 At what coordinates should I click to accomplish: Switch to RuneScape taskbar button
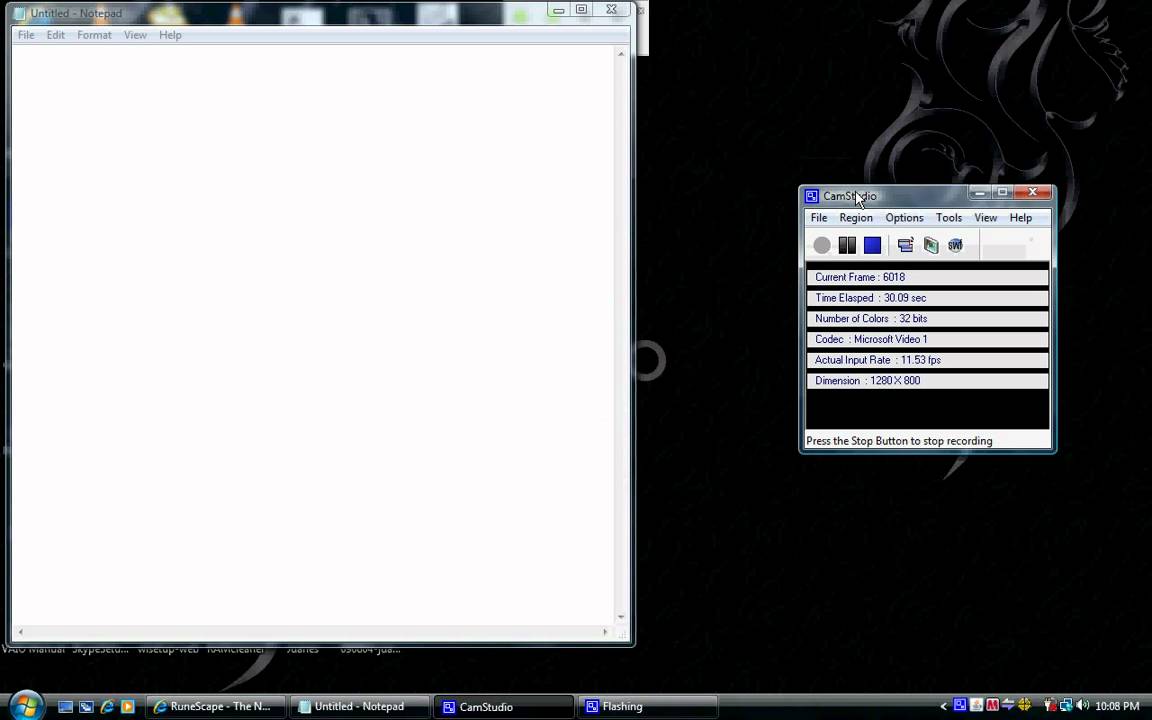[215, 707]
